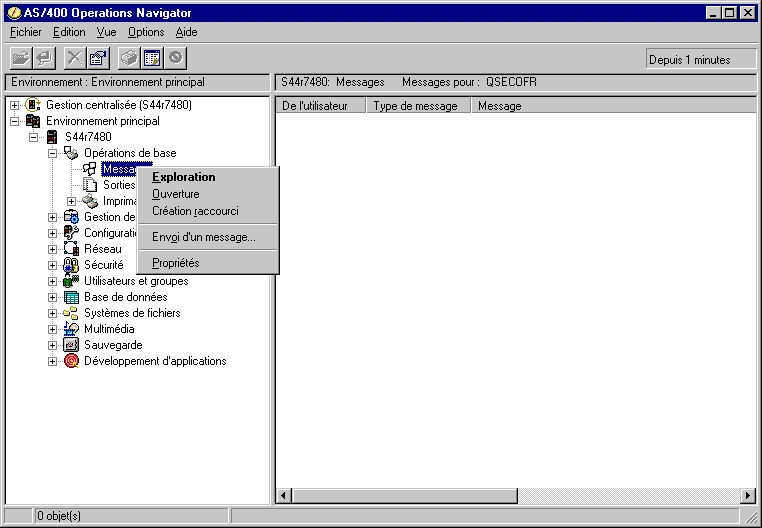Click the S44r7480 server icon
The image size is (762, 528).
click(x=52, y=137)
